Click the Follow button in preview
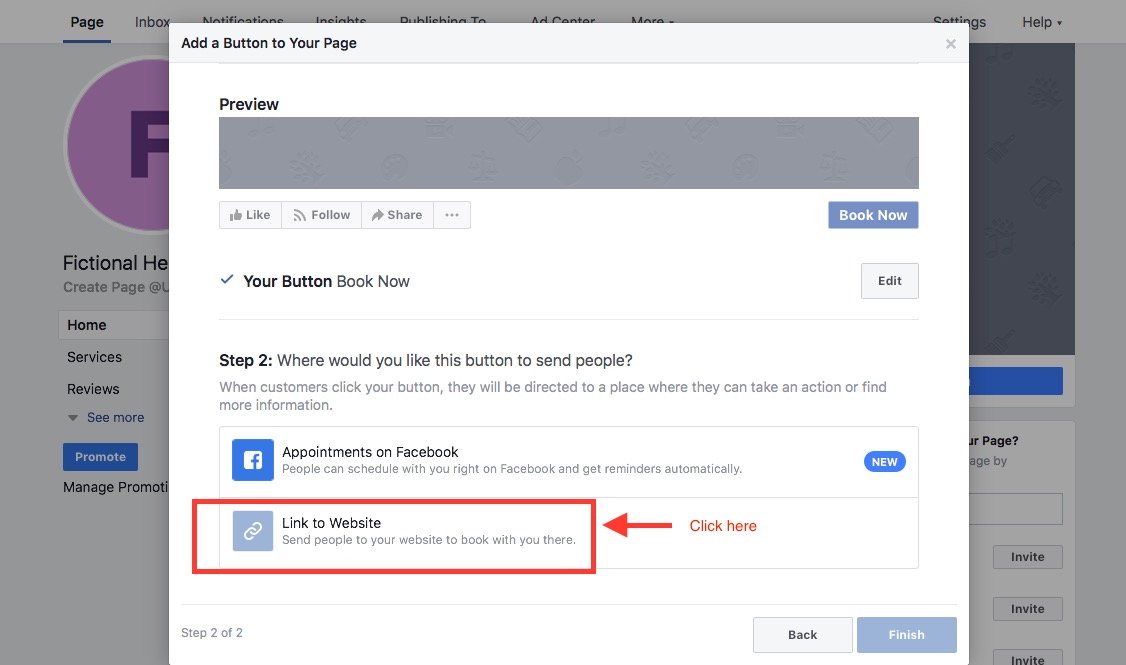 coord(322,215)
